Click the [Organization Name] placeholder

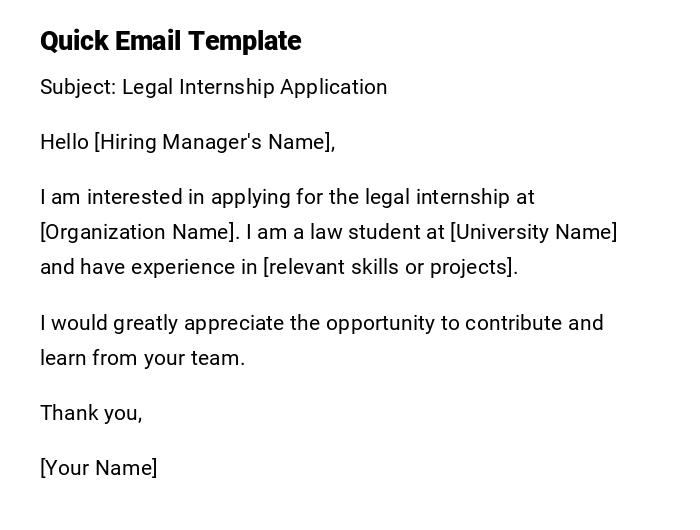tap(139, 232)
